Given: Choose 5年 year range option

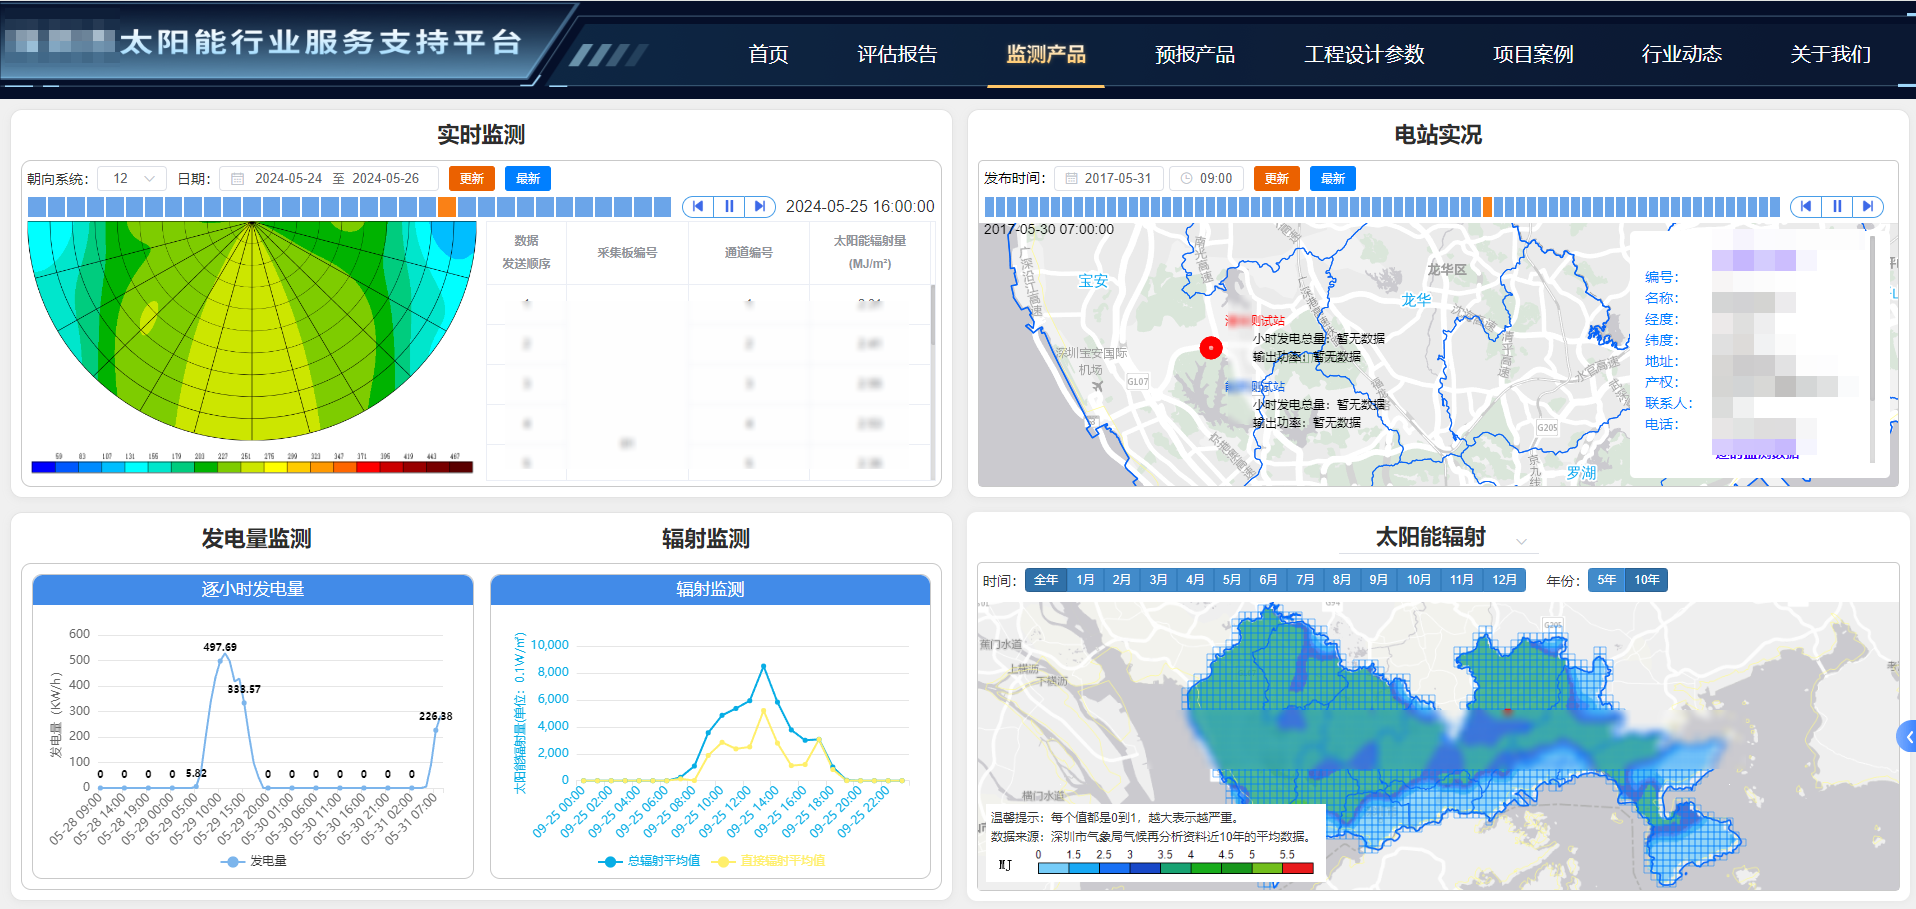Looking at the screenshot, I should 1606,580.
